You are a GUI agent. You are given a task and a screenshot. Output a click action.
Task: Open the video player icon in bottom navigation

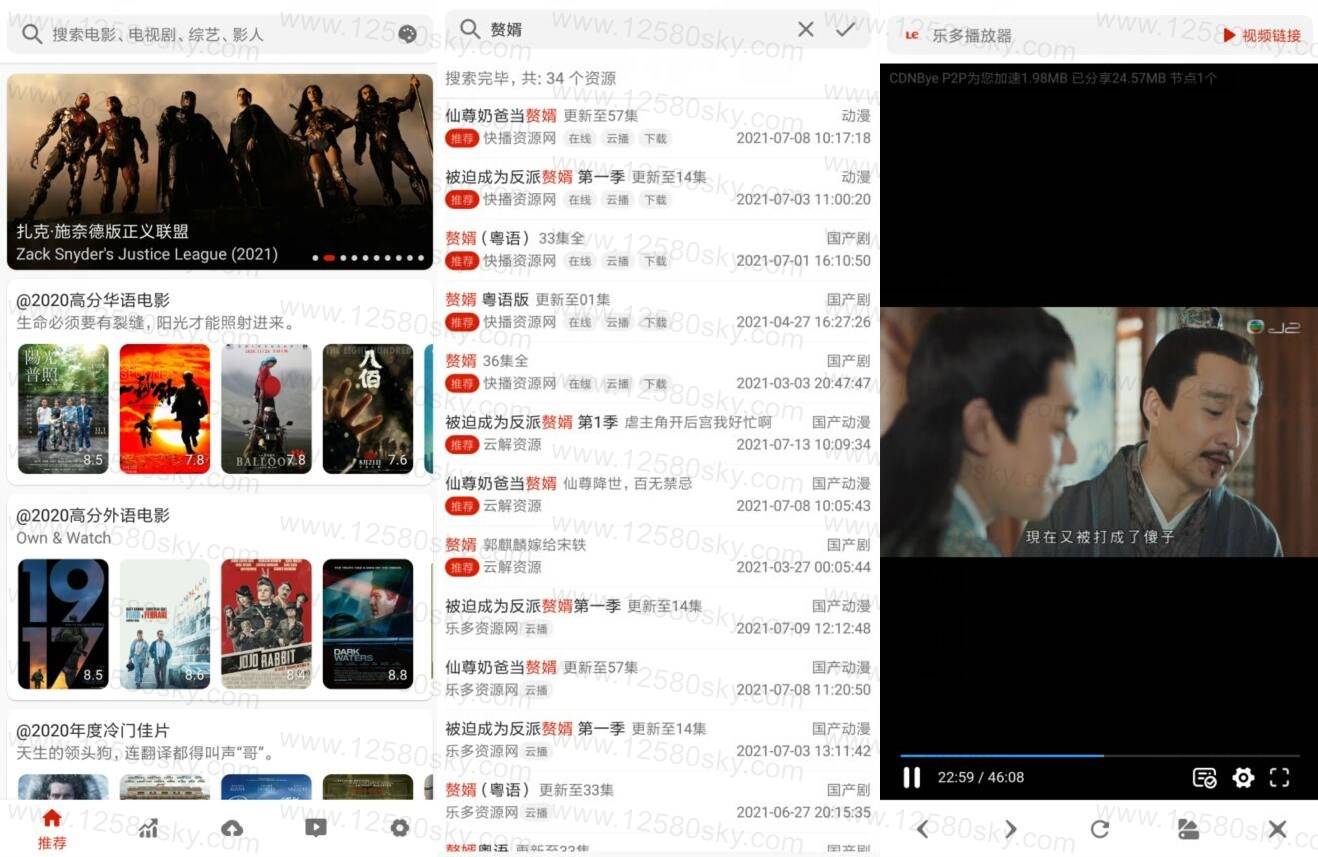click(x=316, y=828)
